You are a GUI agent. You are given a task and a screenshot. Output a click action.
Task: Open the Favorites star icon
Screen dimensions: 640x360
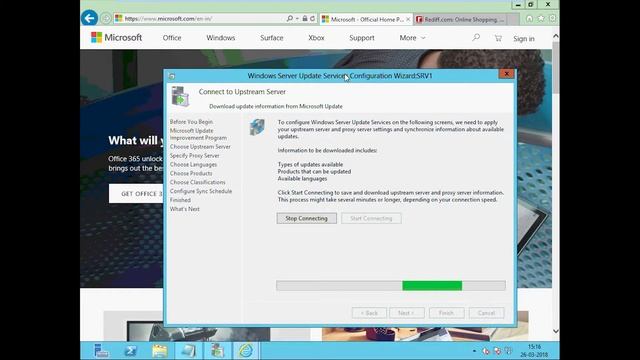(x=541, y=19)
